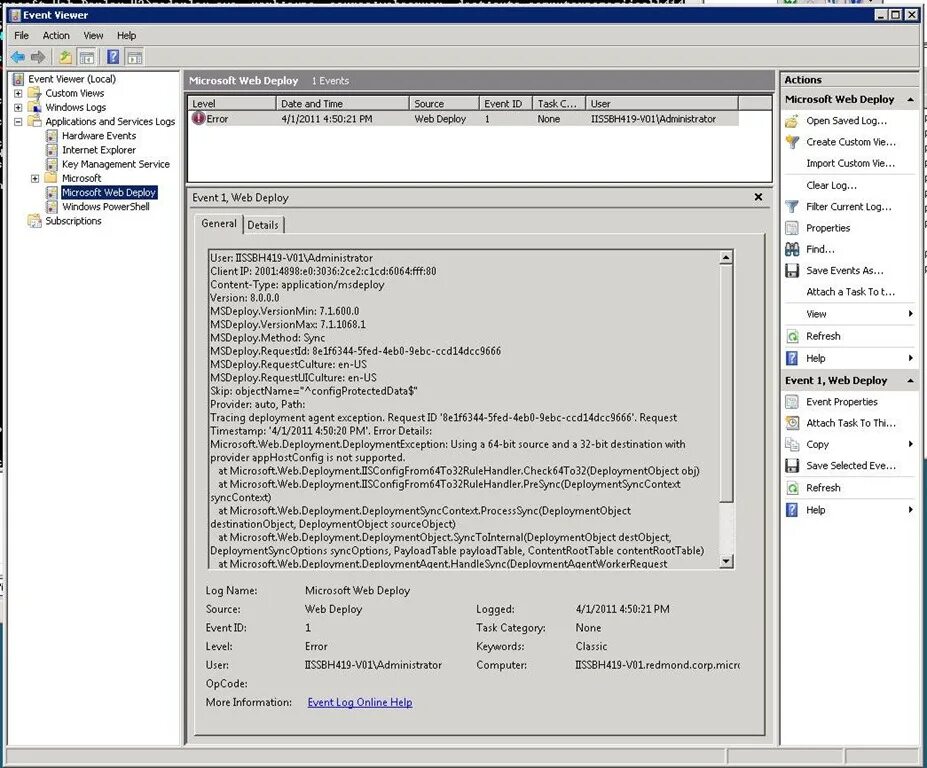Collapse the Event 1, Web Deploy section
Image resolution: width=927 pixels, height=768 pixels.
(908, 380)
